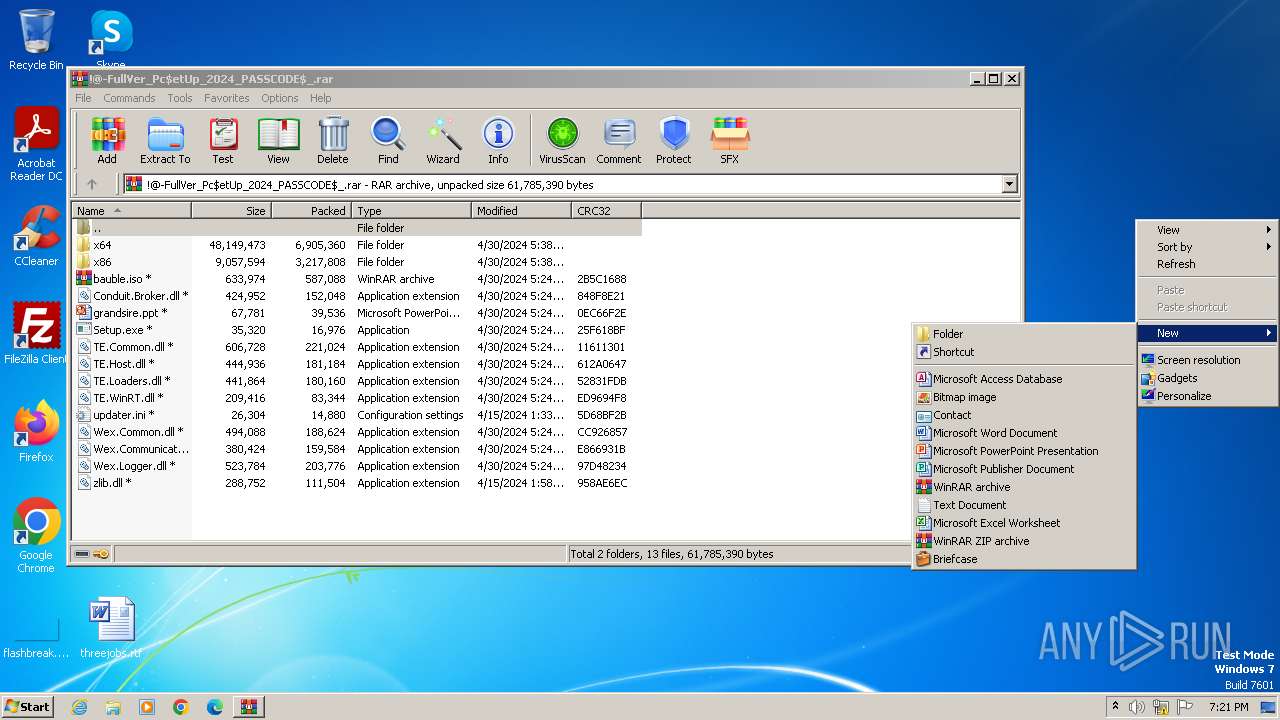Click the Protect archive icon
Screen dimensions: 1280x720
point(674,141)
